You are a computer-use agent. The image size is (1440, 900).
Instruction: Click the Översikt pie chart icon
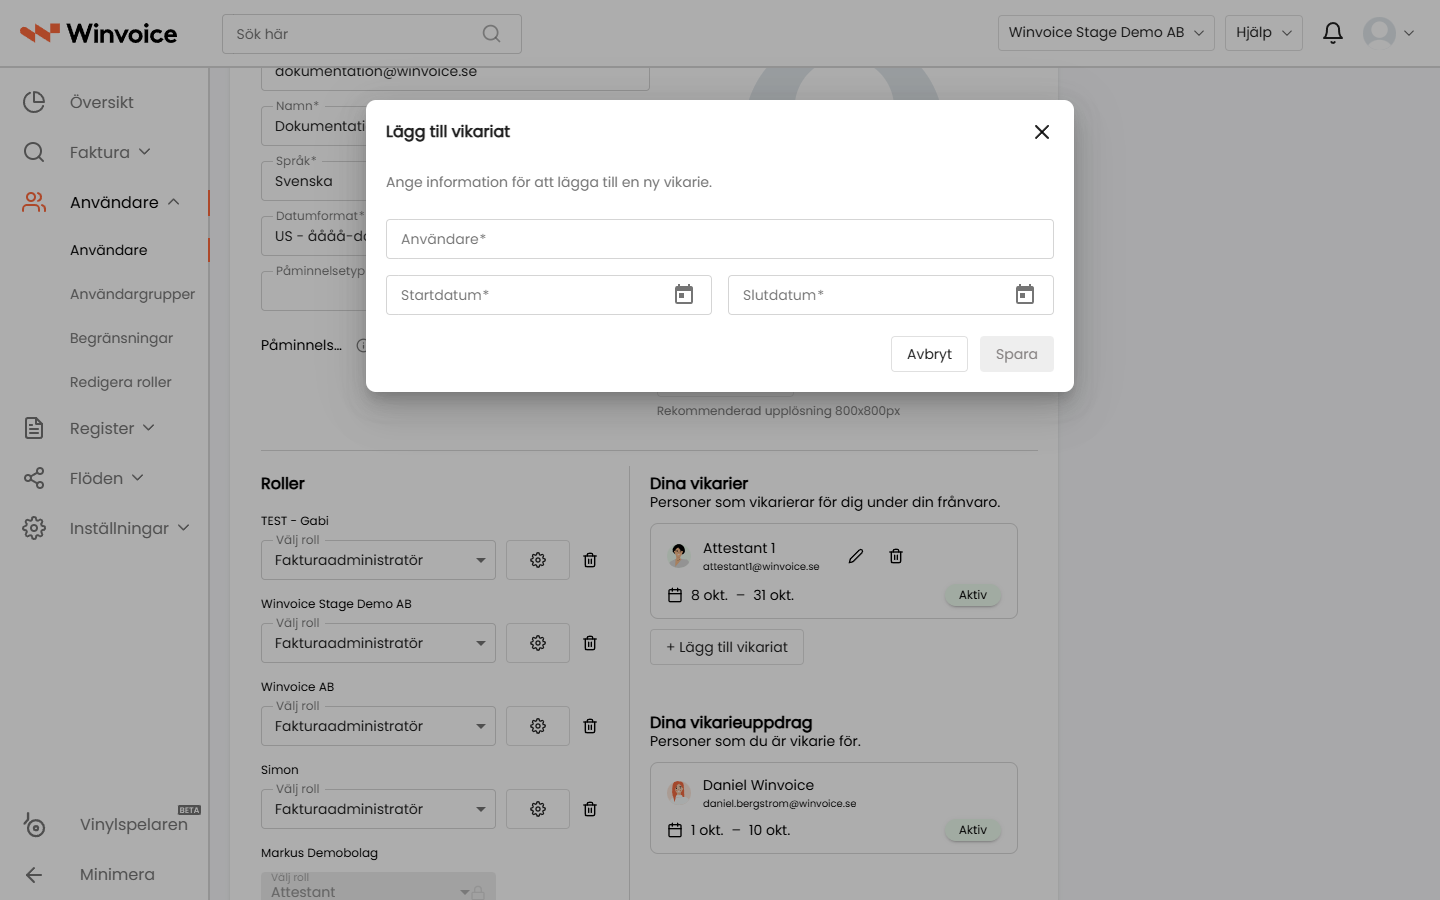(x=34, y=102)
